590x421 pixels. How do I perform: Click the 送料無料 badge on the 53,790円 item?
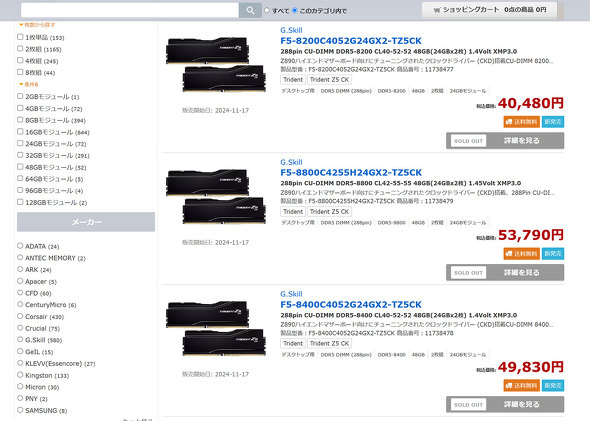coord(522,254)
